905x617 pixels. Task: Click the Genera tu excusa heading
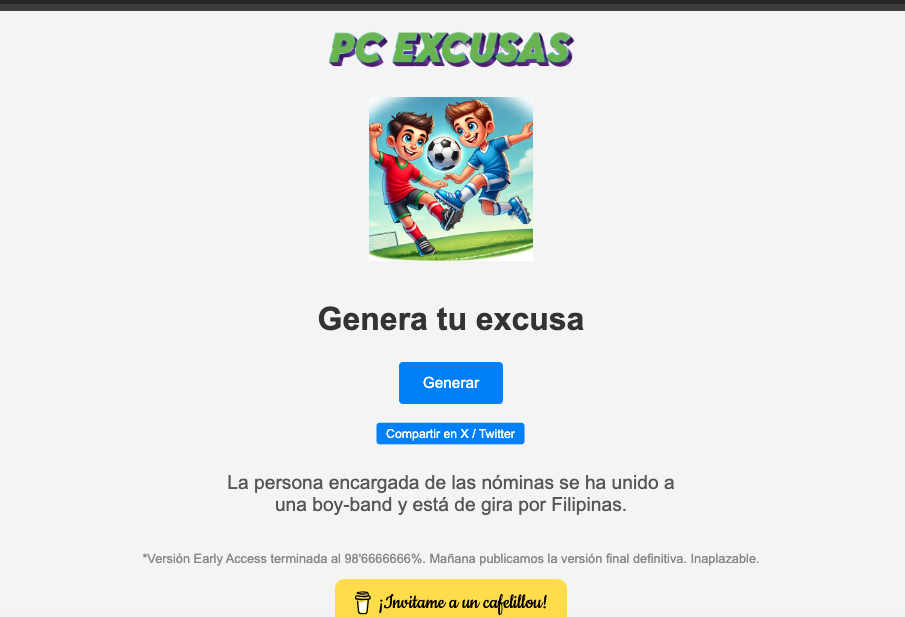451,319
